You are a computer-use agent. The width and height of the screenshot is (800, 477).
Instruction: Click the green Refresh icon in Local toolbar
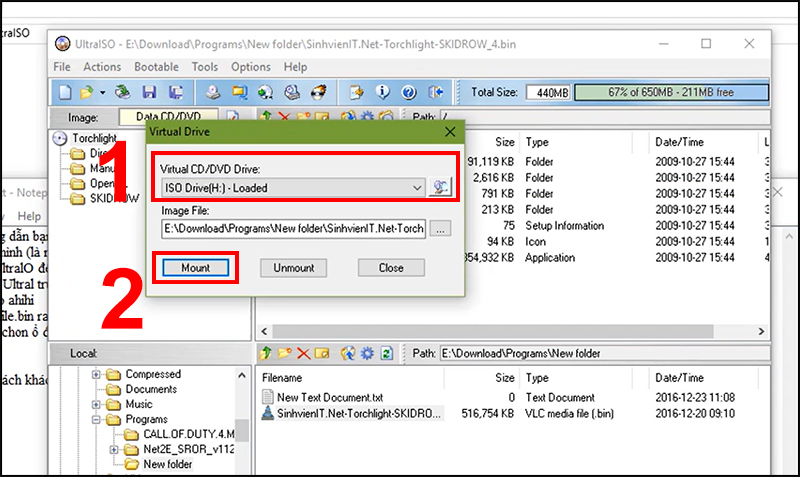click(387, 353)
